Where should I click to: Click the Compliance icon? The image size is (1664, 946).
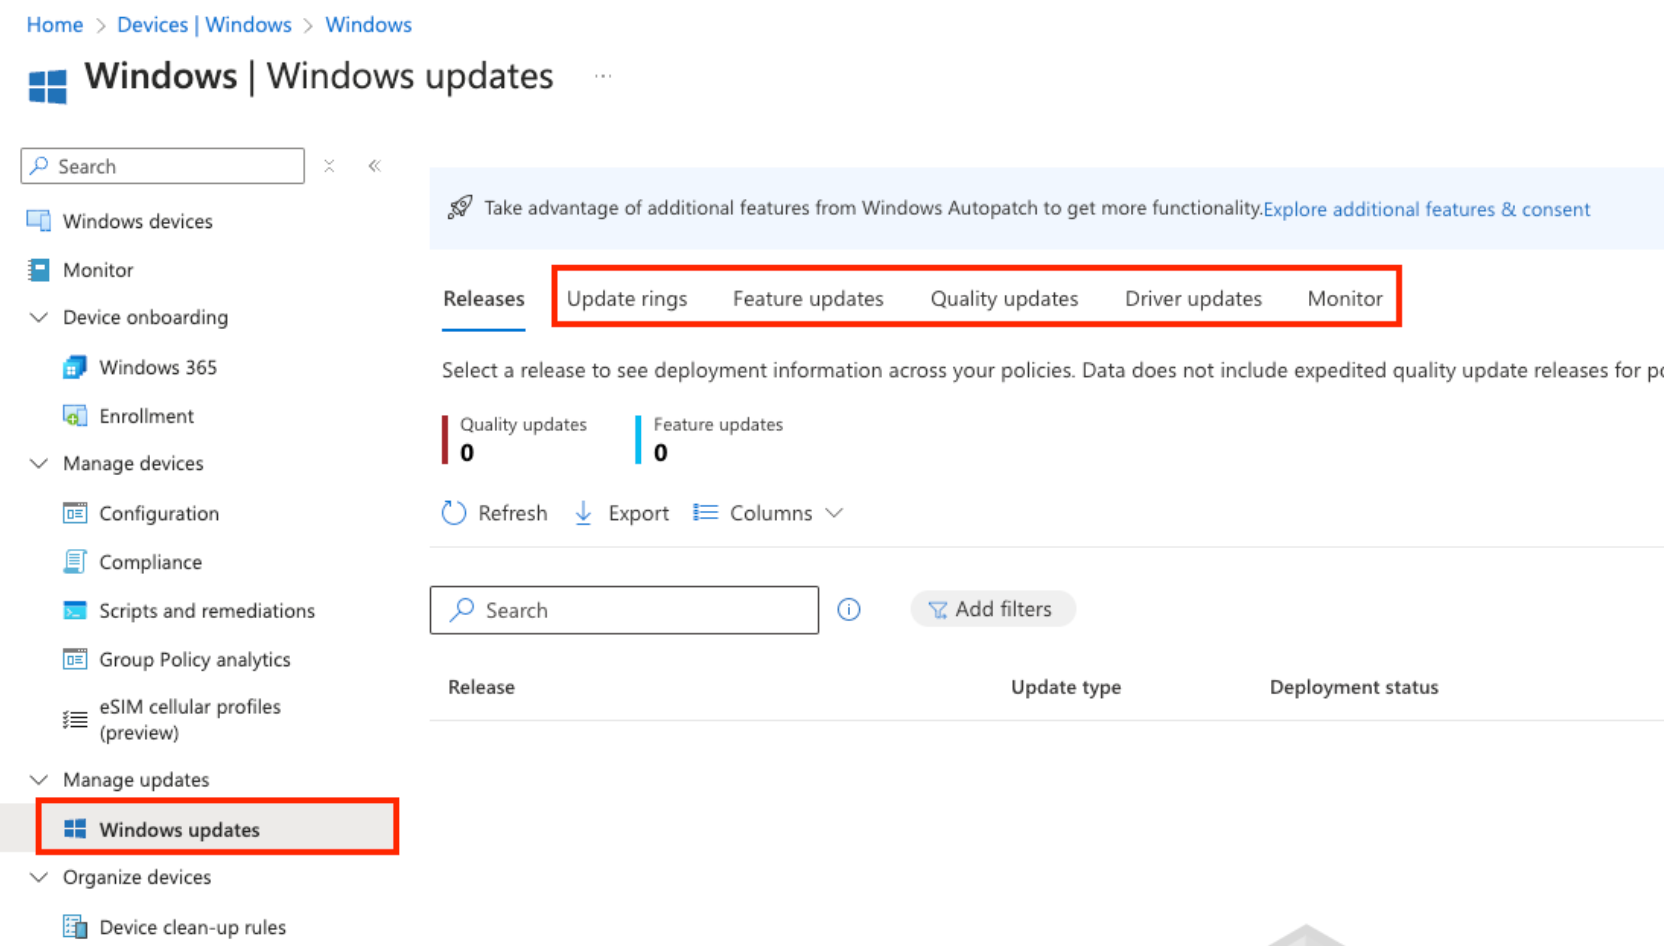coord(75,562)
